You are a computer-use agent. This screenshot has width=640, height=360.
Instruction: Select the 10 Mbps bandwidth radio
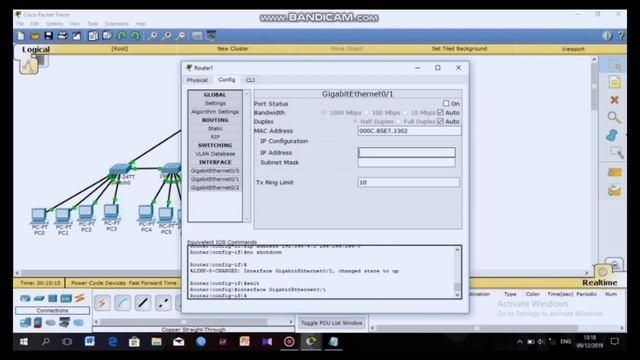[x=405, y=113]
